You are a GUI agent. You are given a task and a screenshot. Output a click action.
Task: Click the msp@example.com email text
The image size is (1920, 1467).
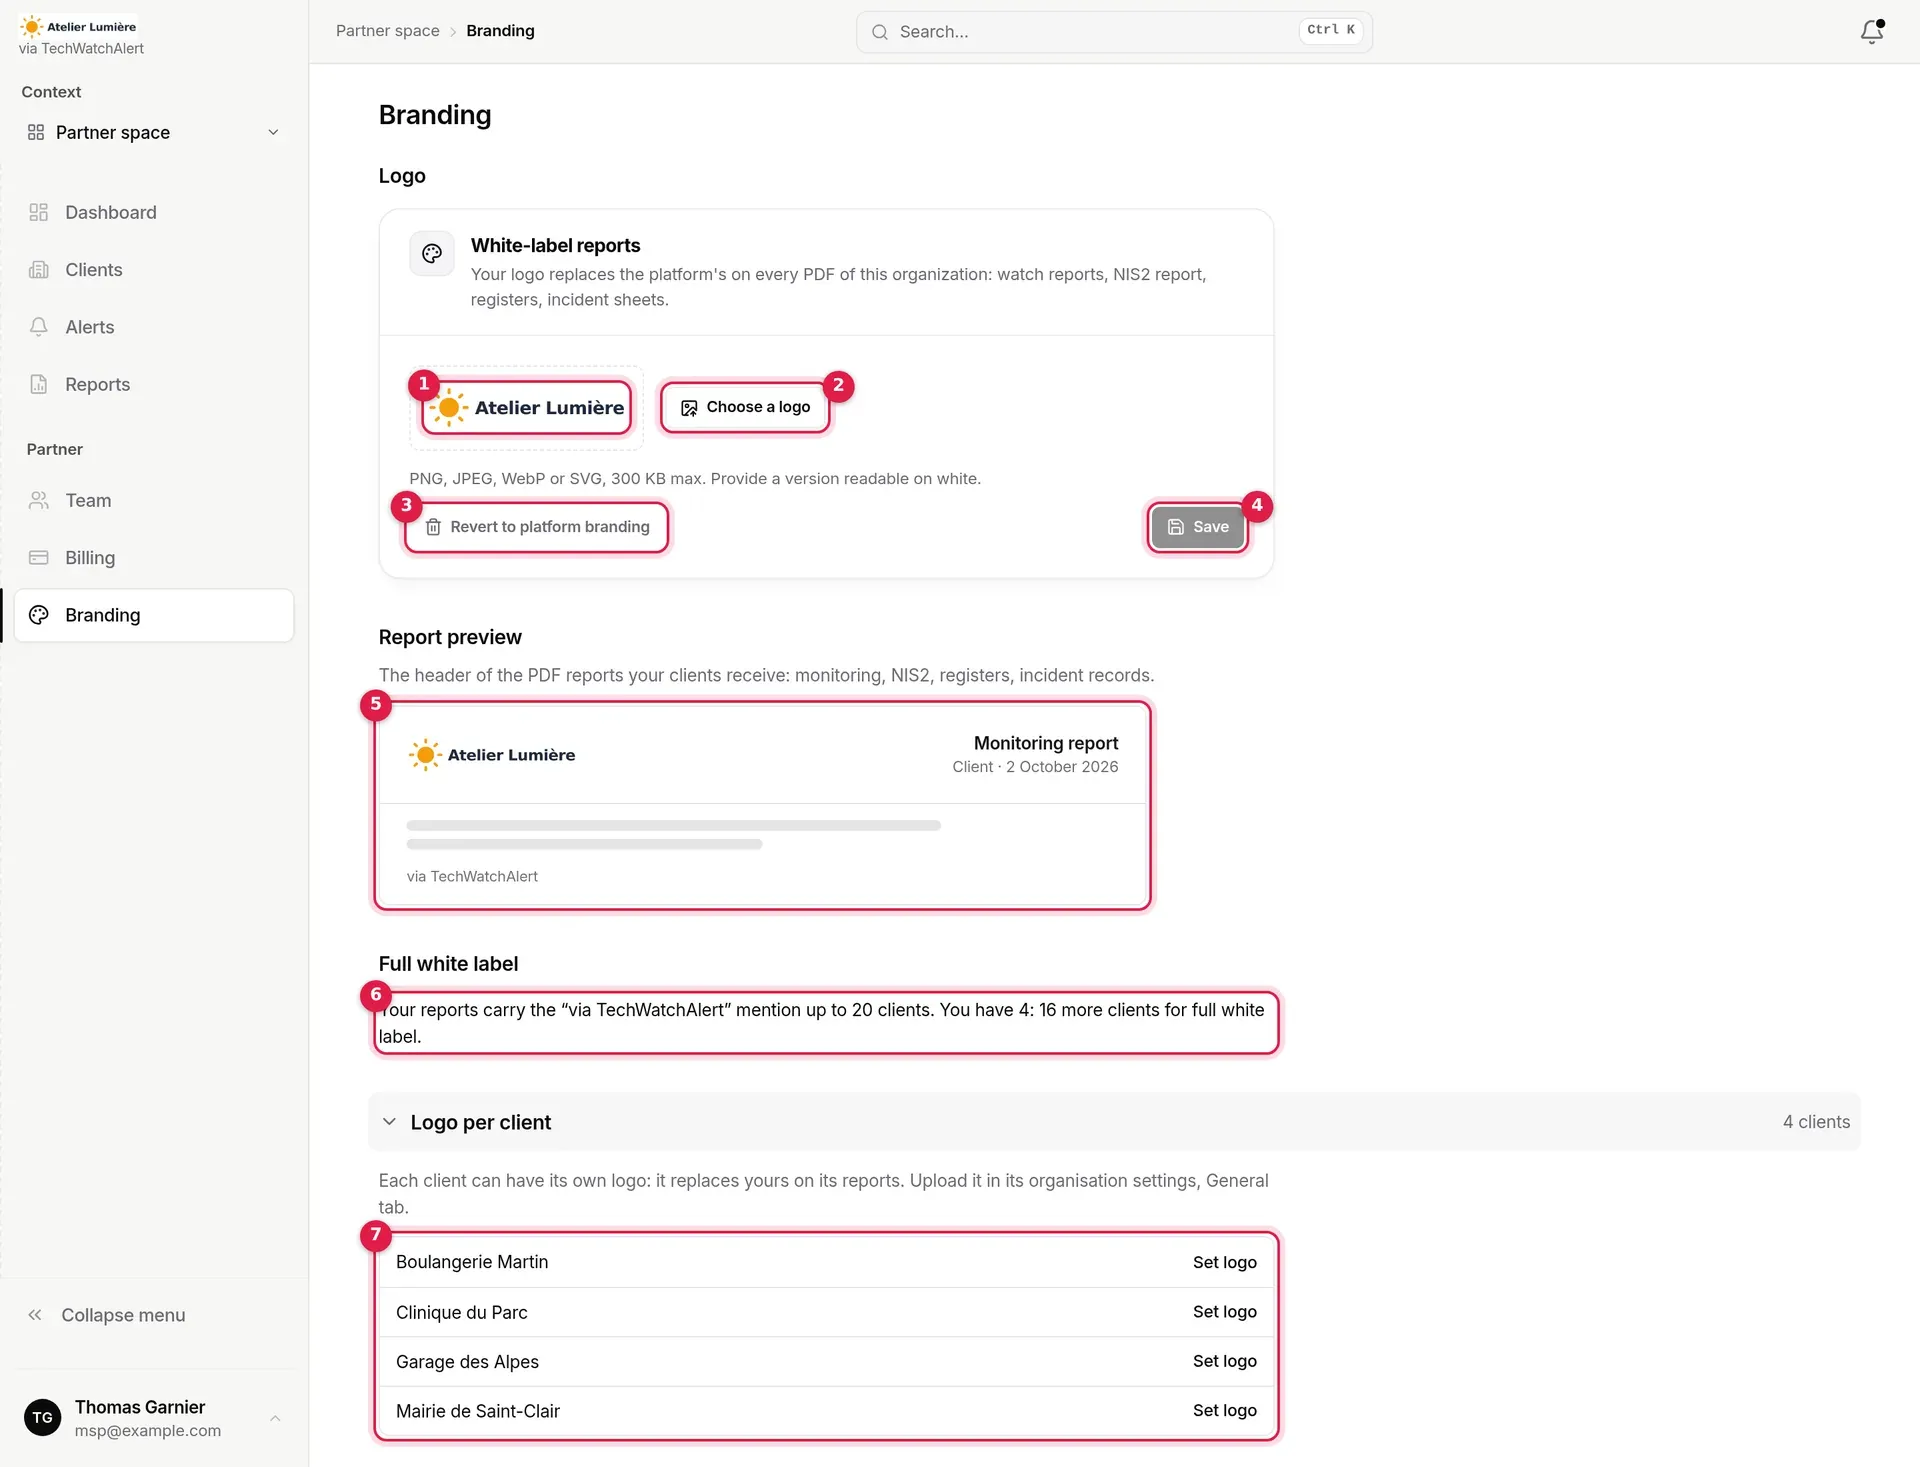click(x=148, y=1431)
